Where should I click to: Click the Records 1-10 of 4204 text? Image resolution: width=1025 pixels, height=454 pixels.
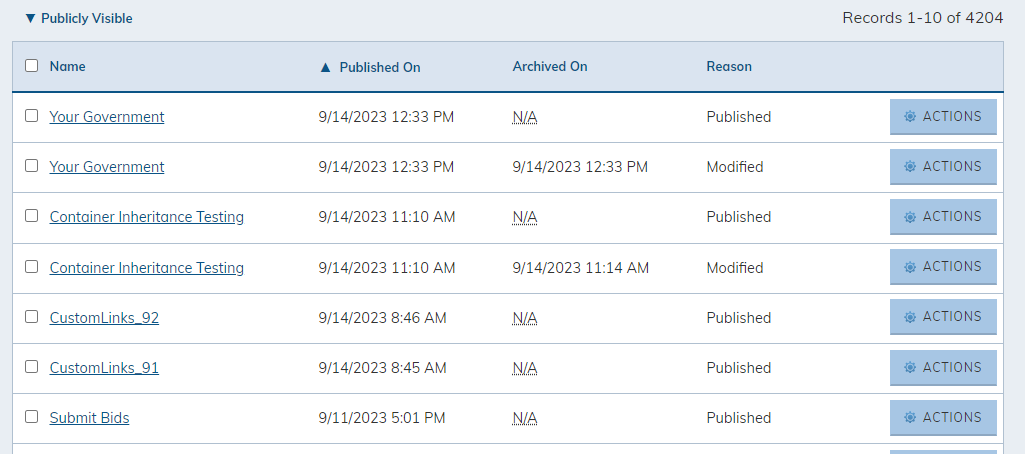[x=922, y=18]
